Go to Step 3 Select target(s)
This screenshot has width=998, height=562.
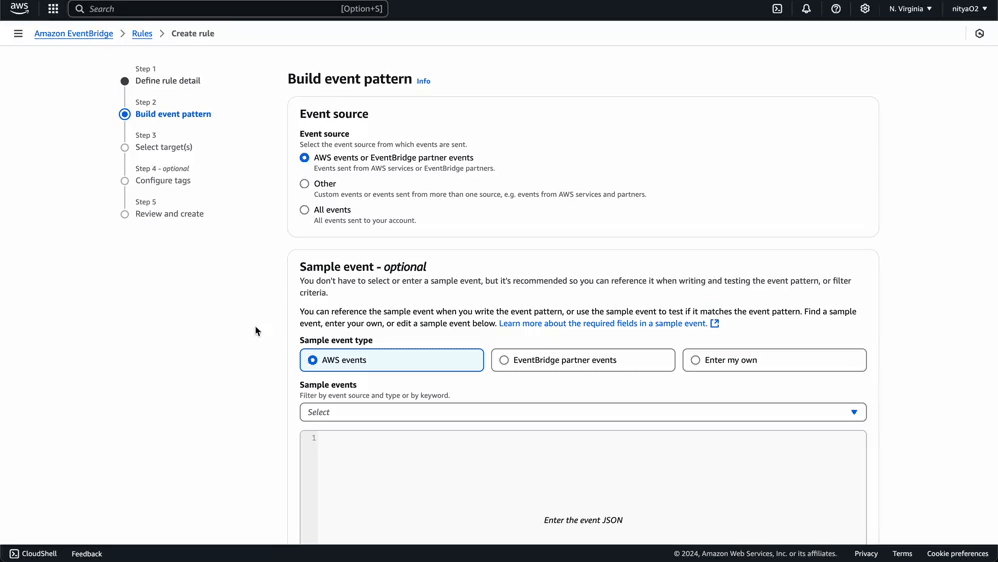tap(164, 147)
